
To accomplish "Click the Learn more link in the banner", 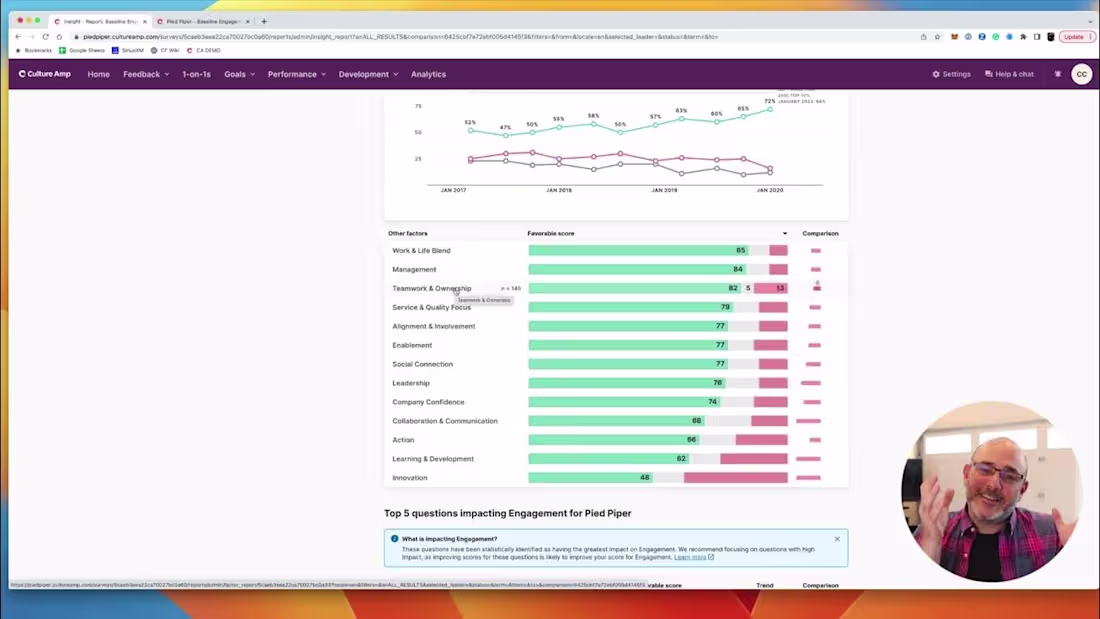I will 694,557.
